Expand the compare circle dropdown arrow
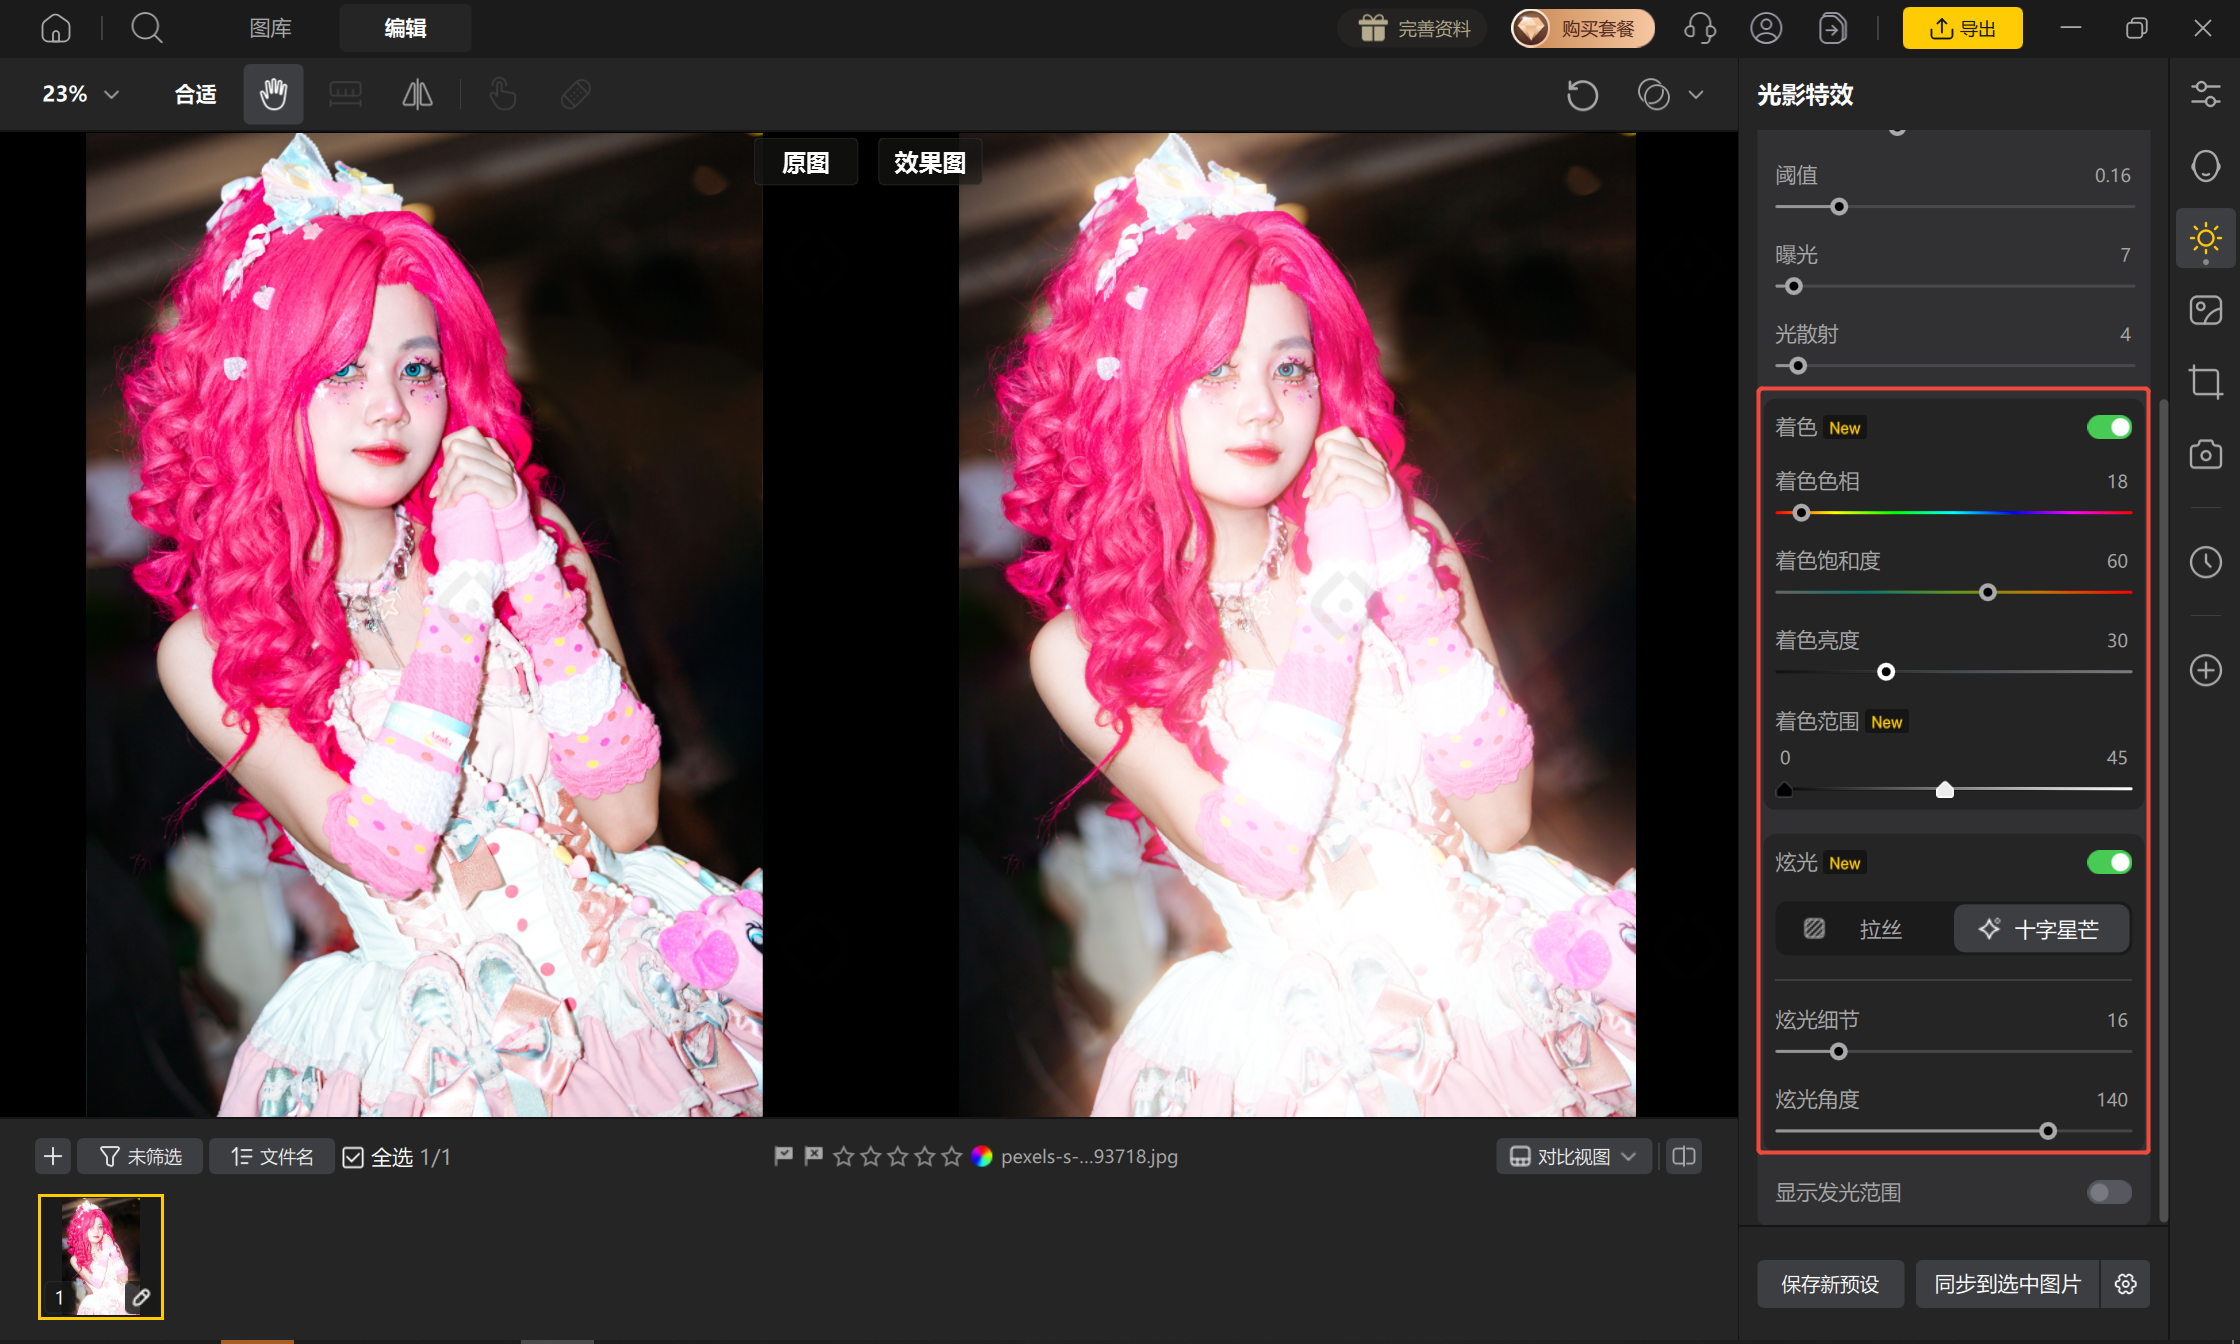 (1696, 95)
